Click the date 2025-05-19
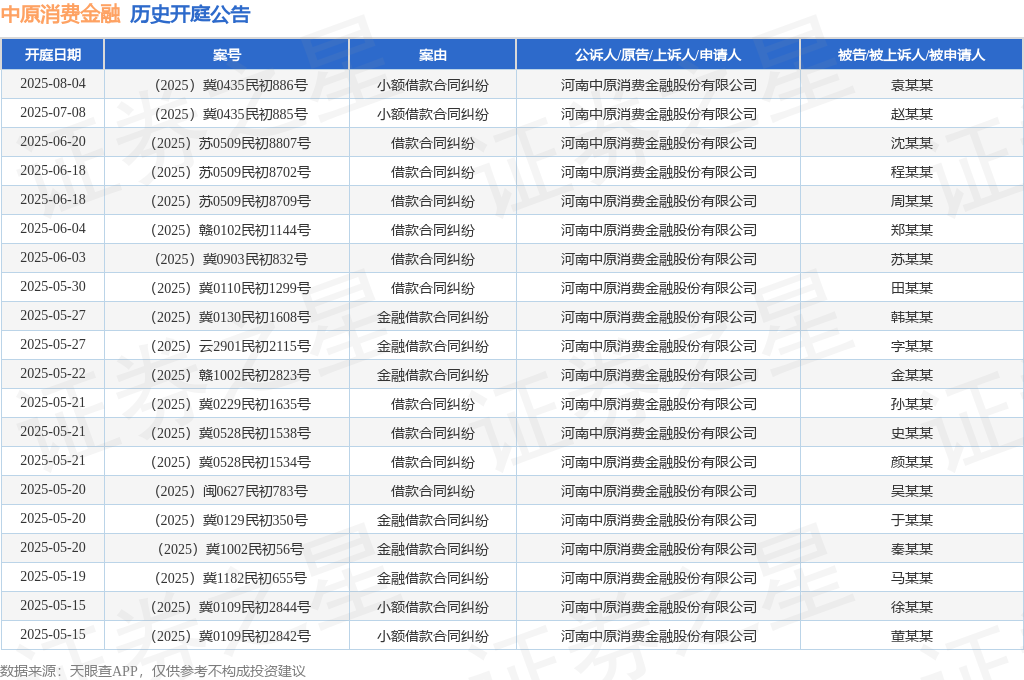This screenshot has height=680, width=1024. point(53,577)
